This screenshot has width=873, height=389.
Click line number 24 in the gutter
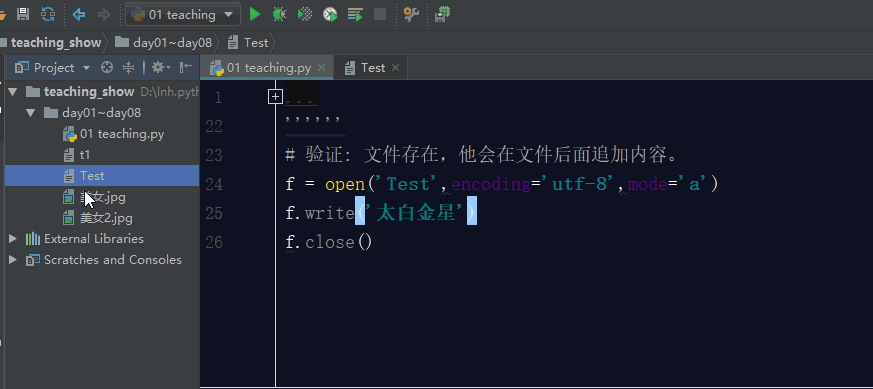(x=214, y=184)
